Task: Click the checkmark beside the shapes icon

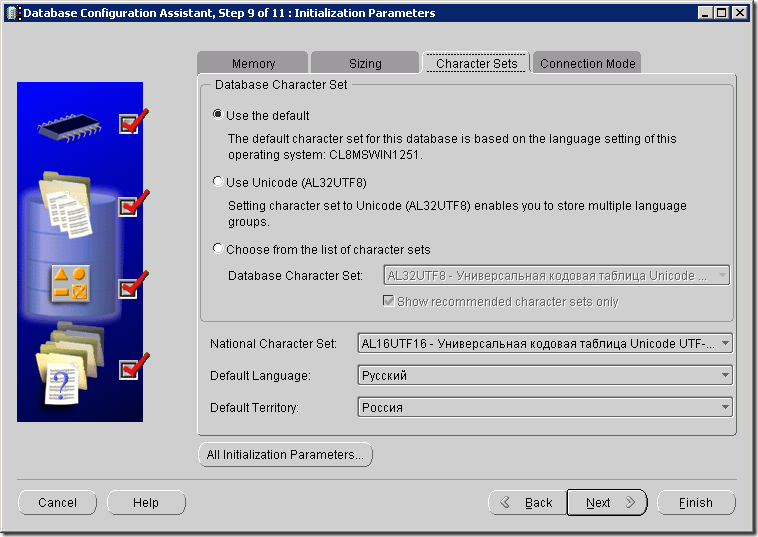Action: (x=133, y=285)
